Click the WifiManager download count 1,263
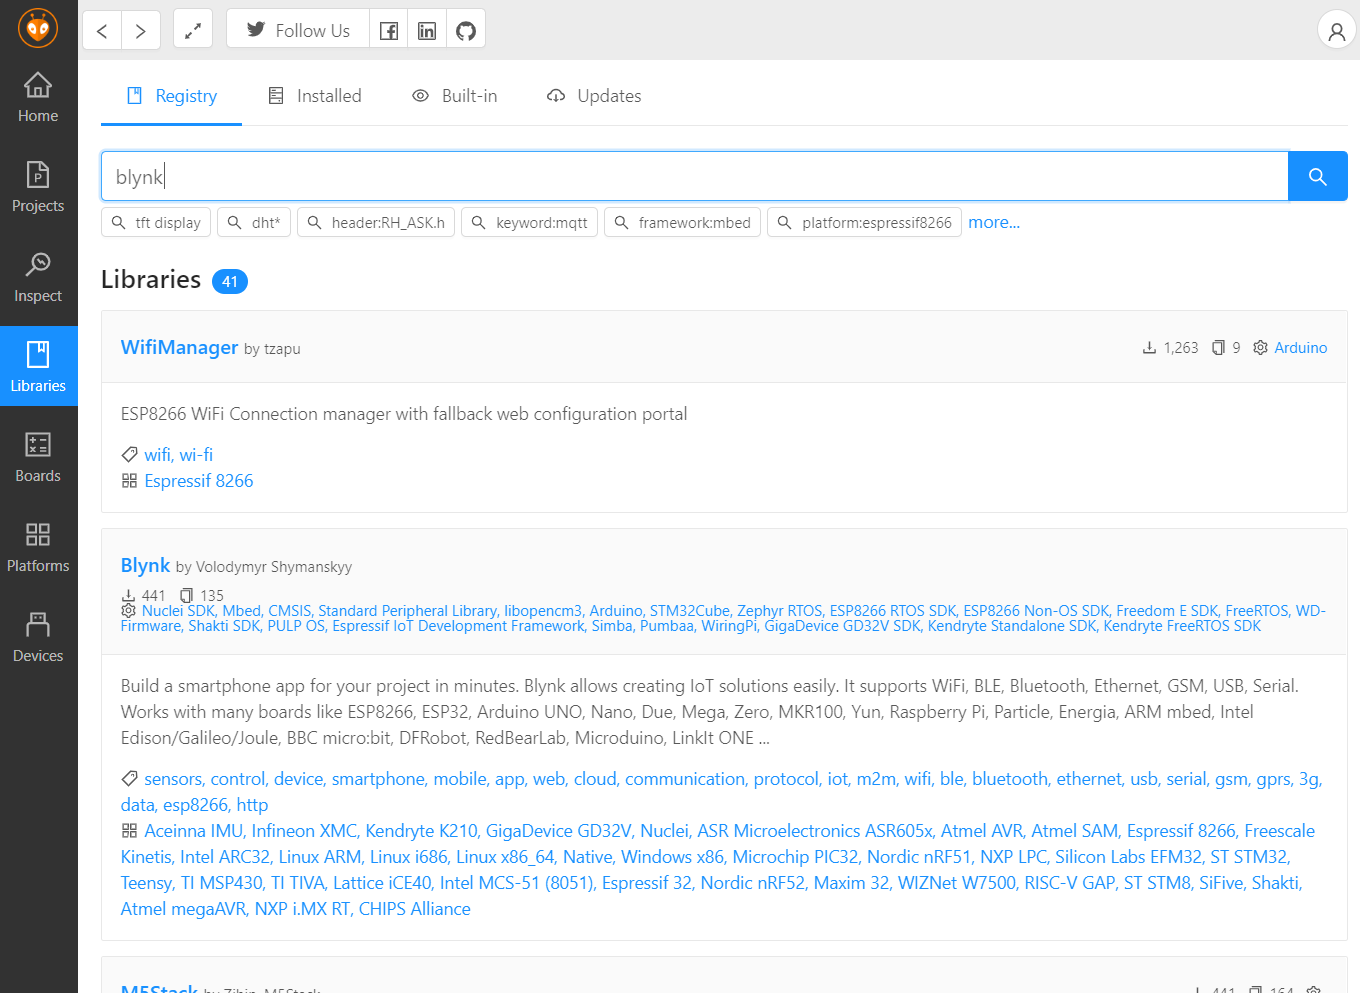 1171,348
